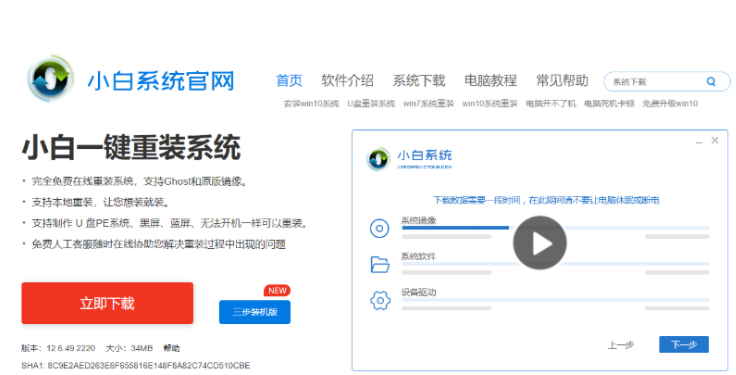The image size is (736, 375).
Task: Click the NEW badge above 三步装机版
Action: (277, 291)
